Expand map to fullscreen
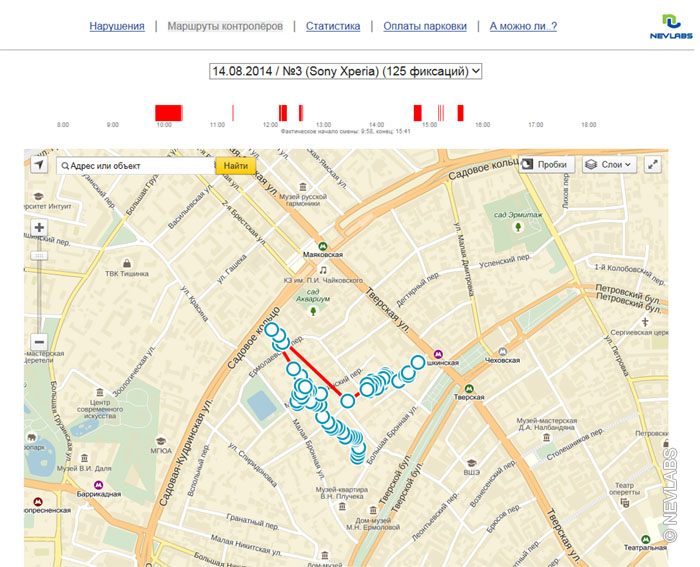The width and height of the screenshot is (700, 567). [654, 165]
